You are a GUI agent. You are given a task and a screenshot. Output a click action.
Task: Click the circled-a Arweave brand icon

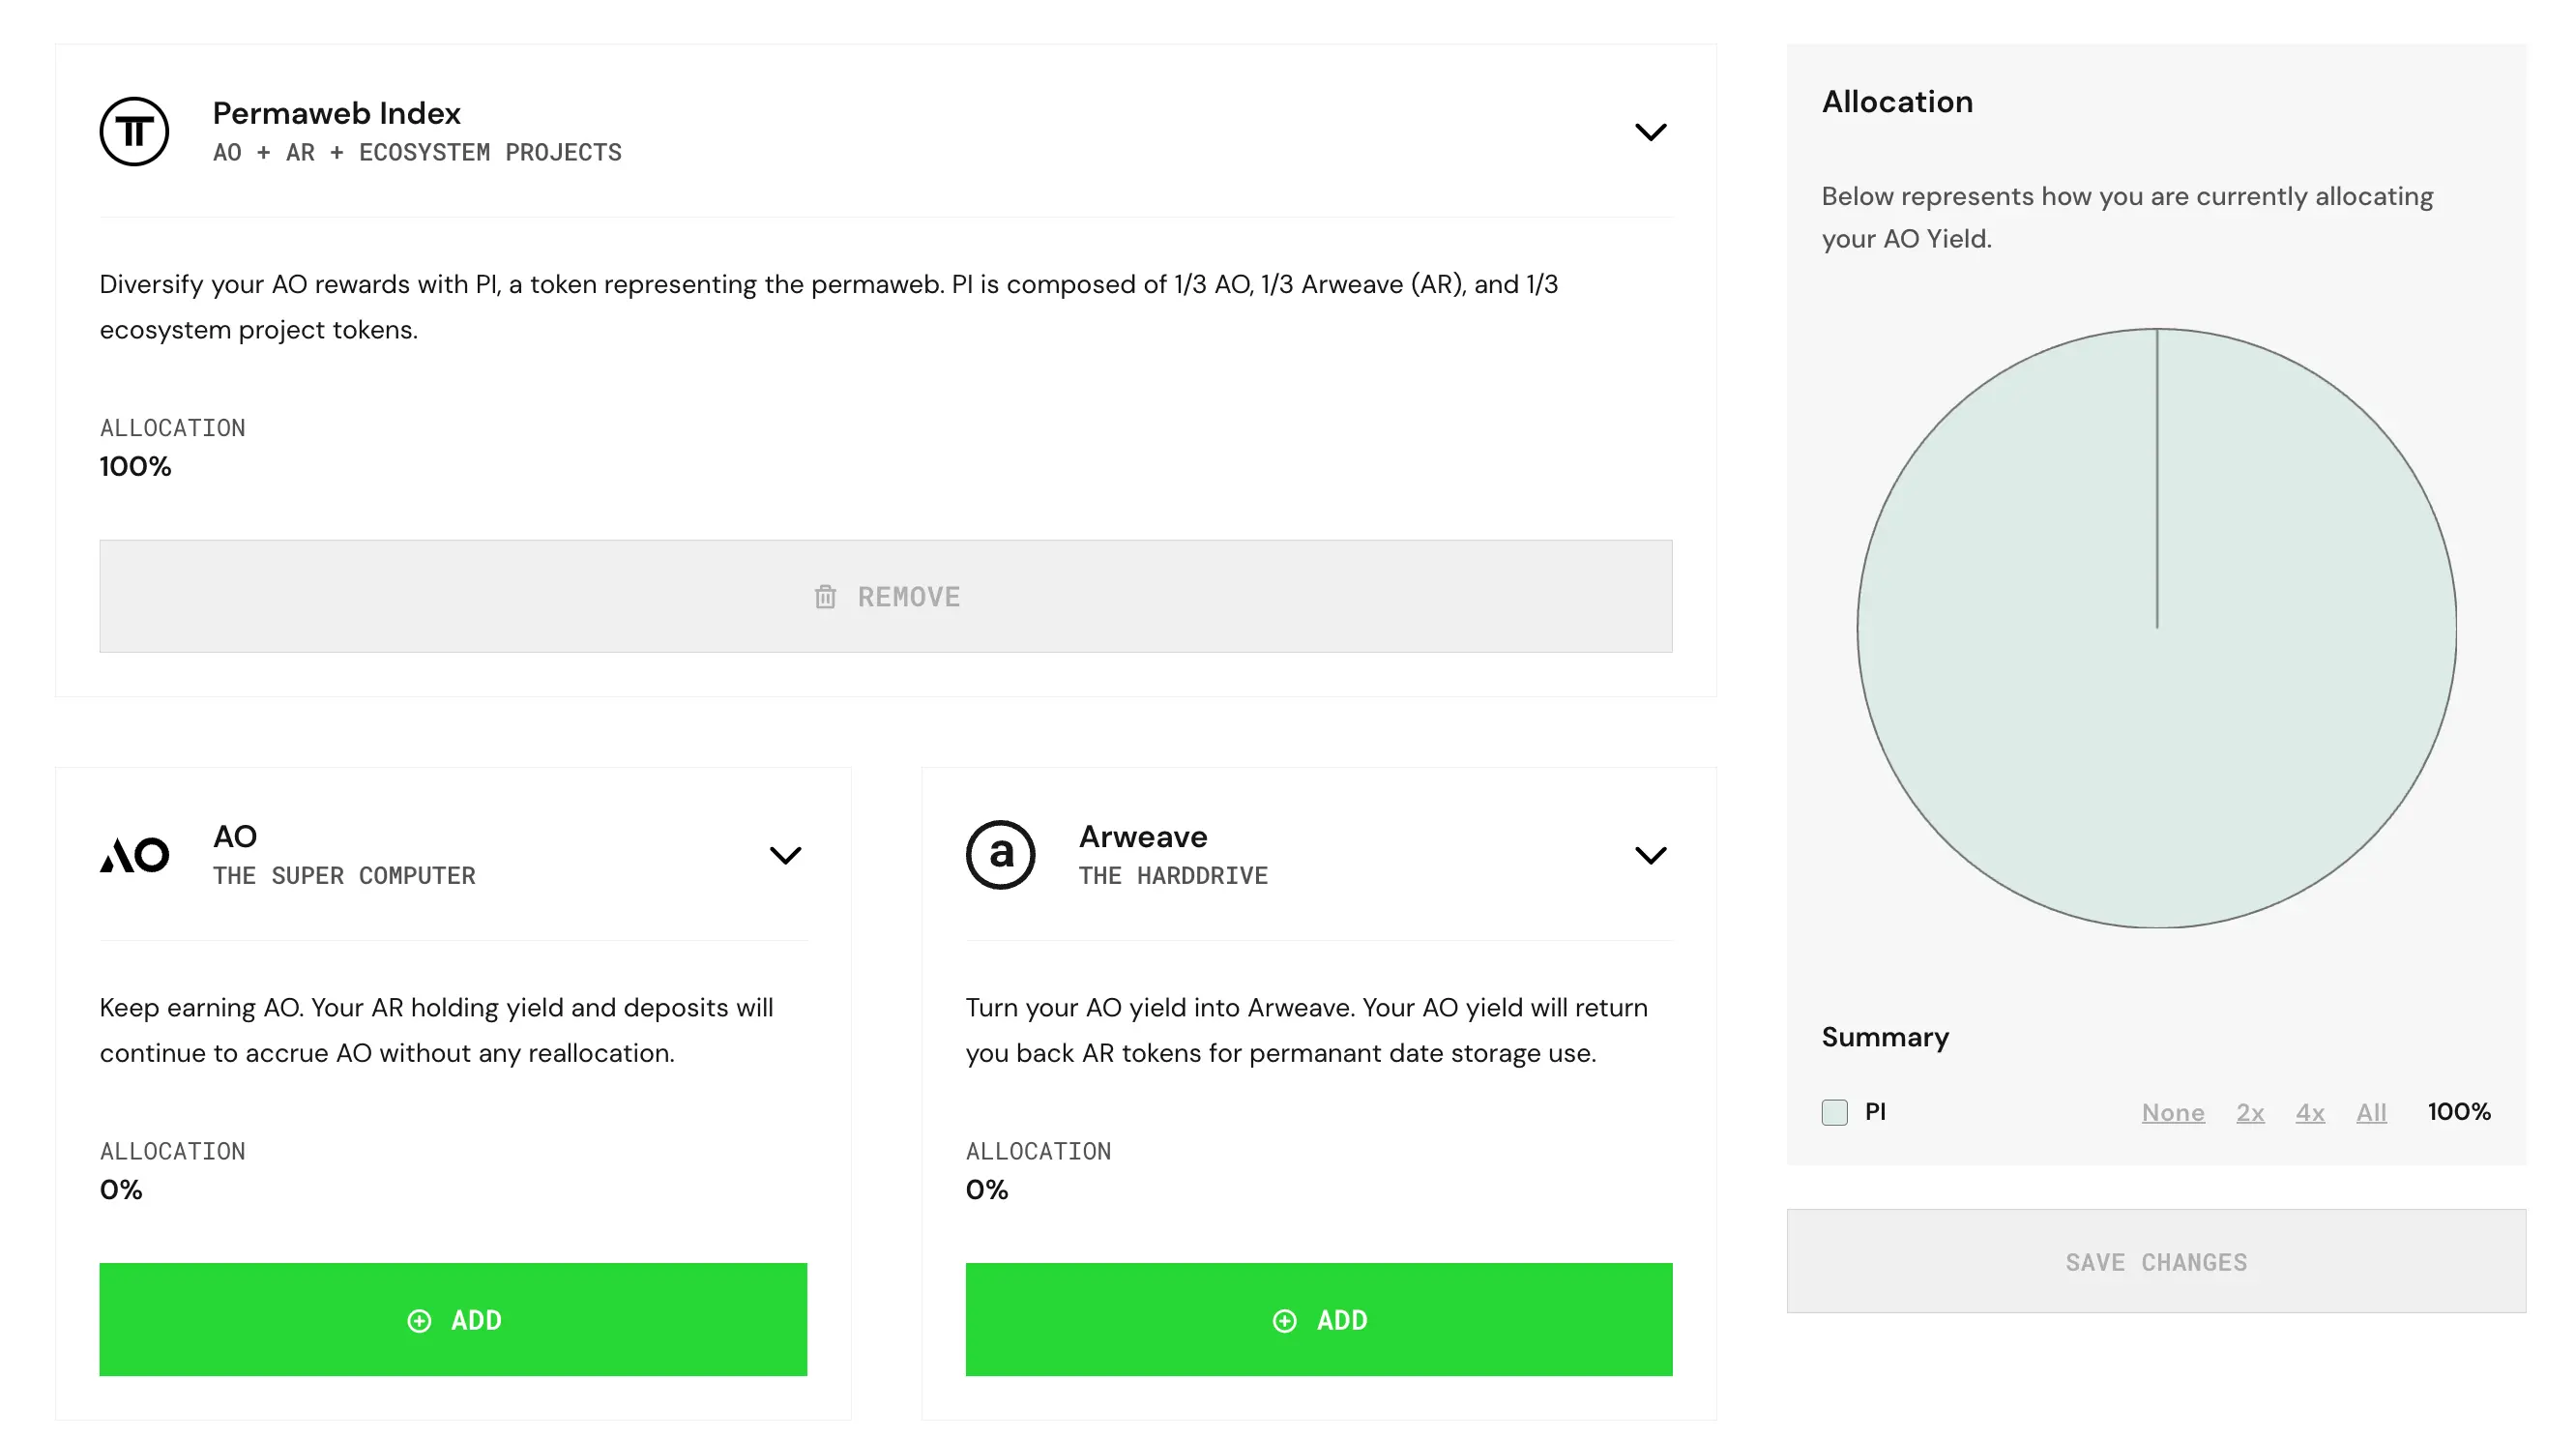click(1002, 855)
